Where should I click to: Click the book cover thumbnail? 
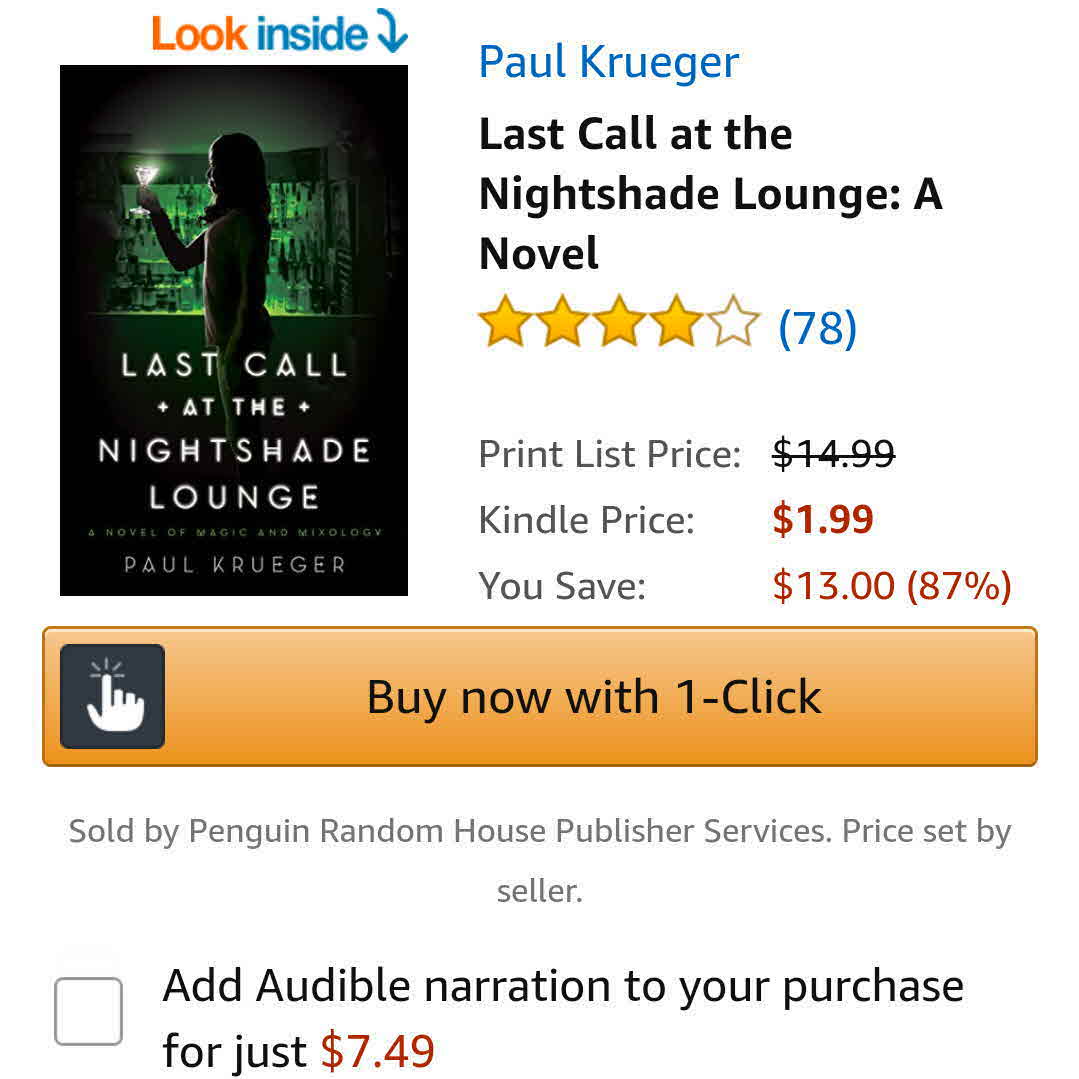click(234, 330)
